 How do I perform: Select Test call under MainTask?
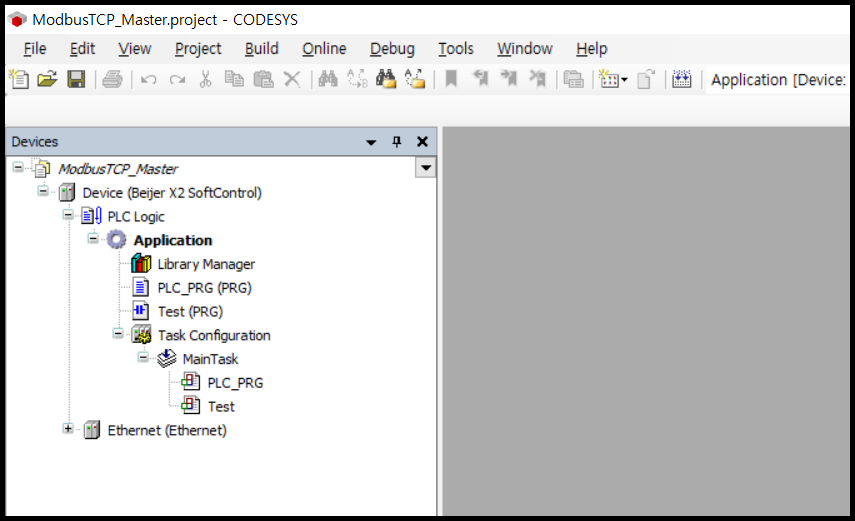coord(221,406)
